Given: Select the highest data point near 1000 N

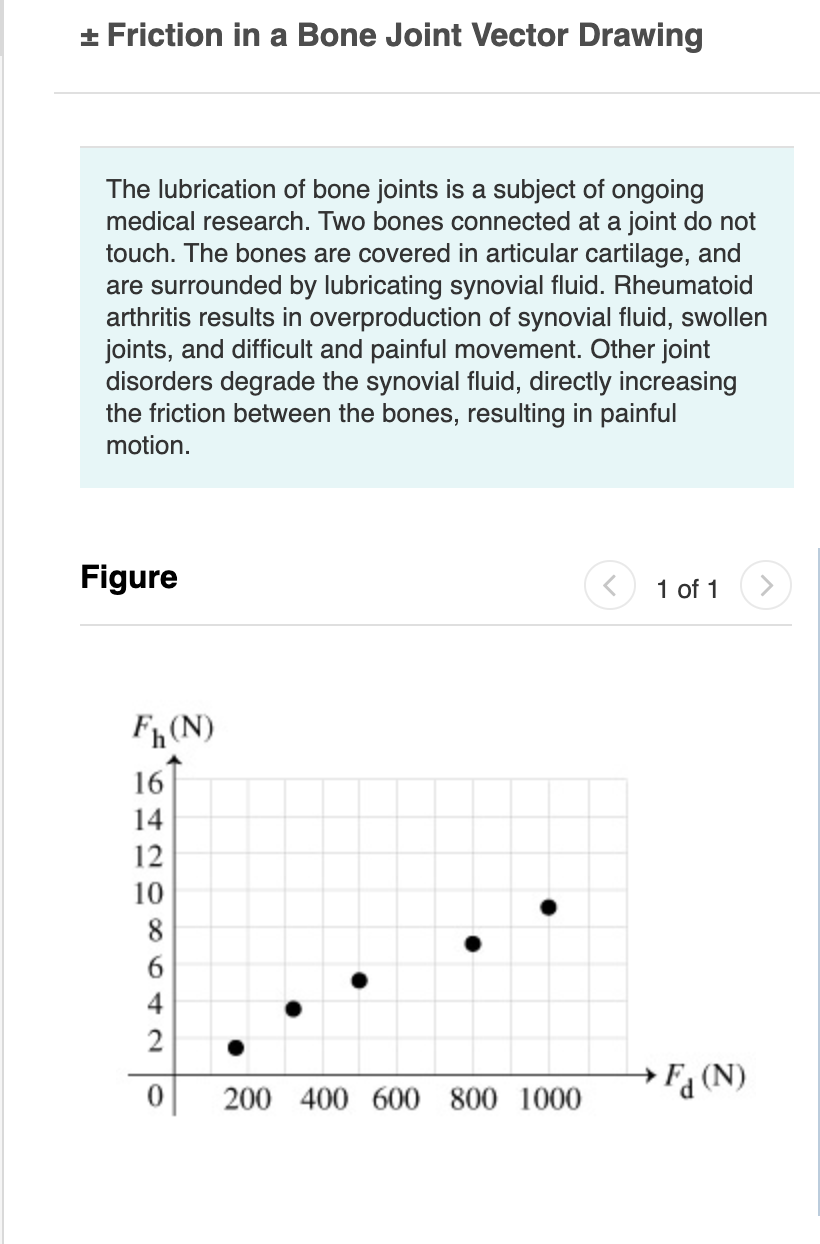Looking at the screenshot, I should (x=549, y=909).
